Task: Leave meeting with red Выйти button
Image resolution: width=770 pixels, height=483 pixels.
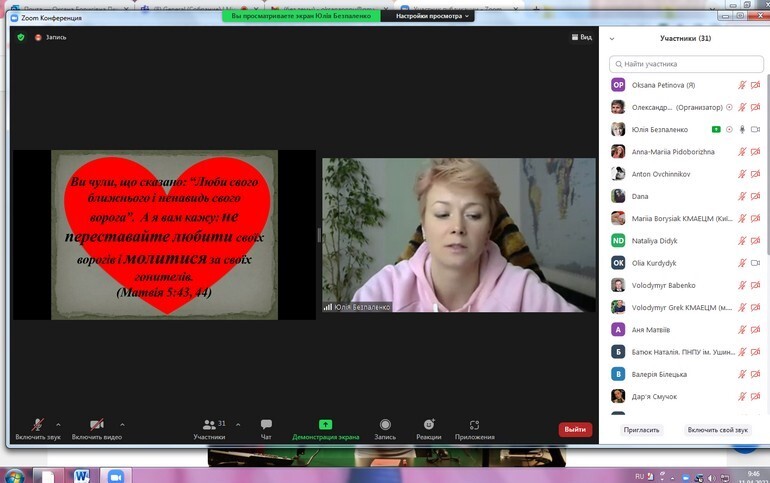Action: pos(575,429)
